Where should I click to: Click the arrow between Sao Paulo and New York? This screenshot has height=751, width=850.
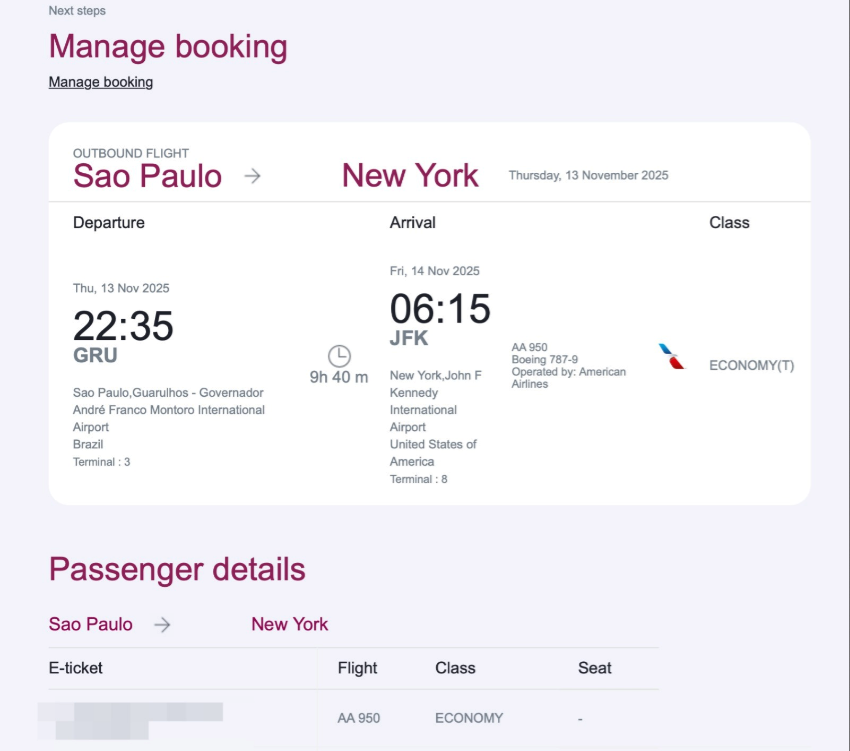[x=253, y=174]
